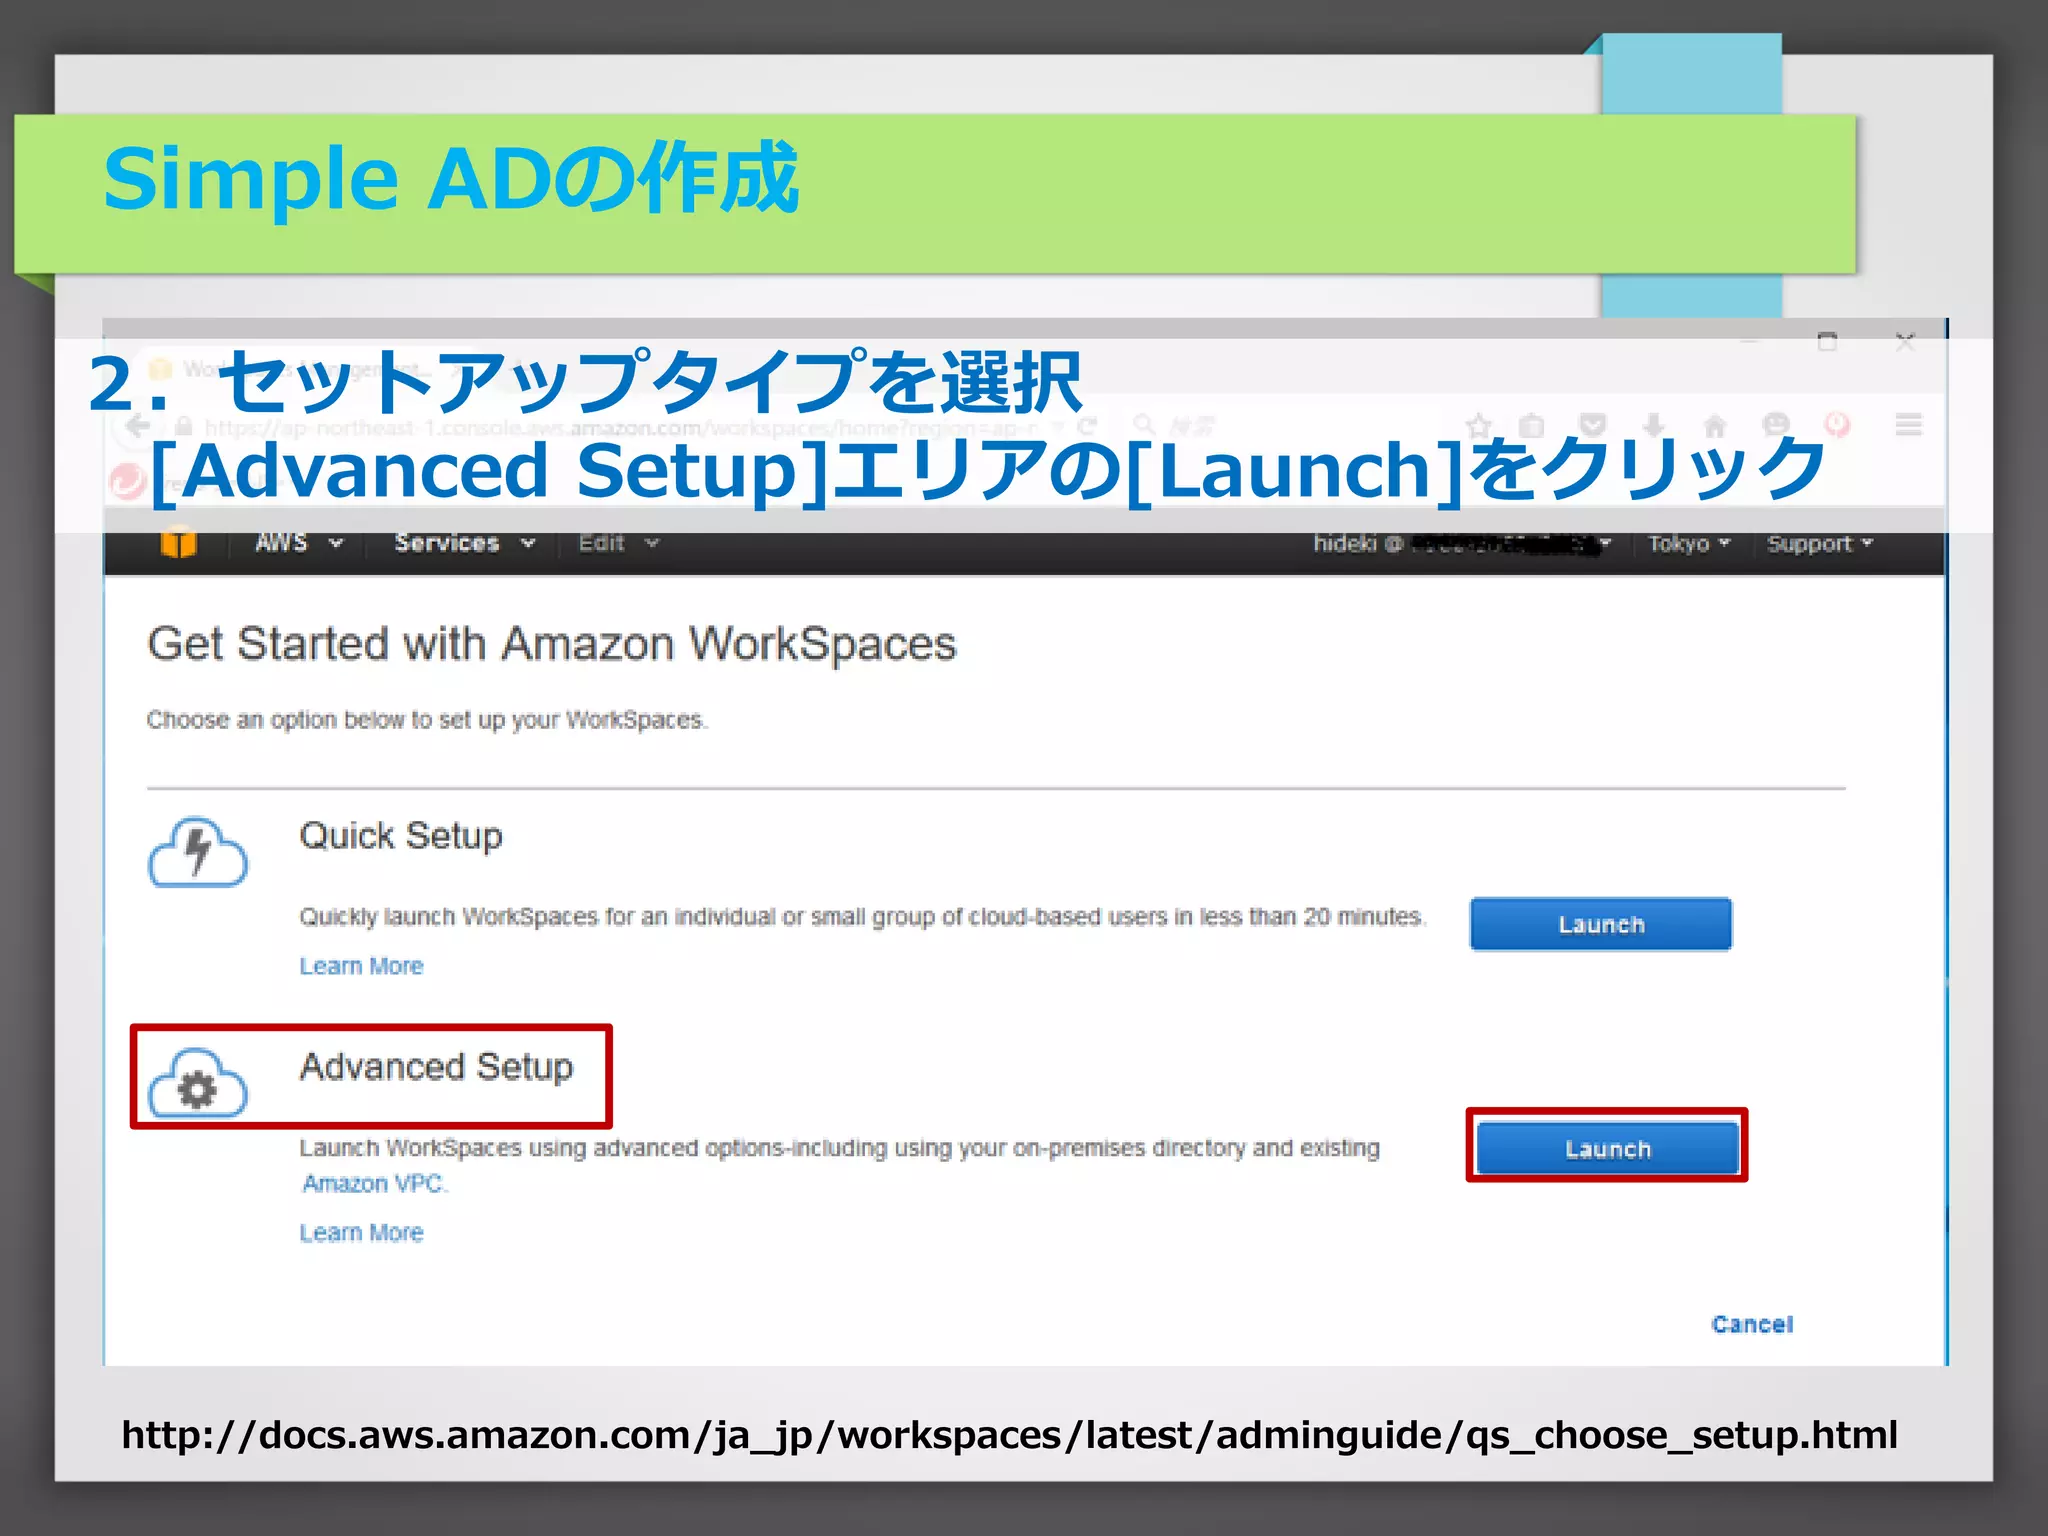Viewport: 2048px width, 1536px height.
Task: Open Learn More link under Quick Setup
Action: coord(361,966)
